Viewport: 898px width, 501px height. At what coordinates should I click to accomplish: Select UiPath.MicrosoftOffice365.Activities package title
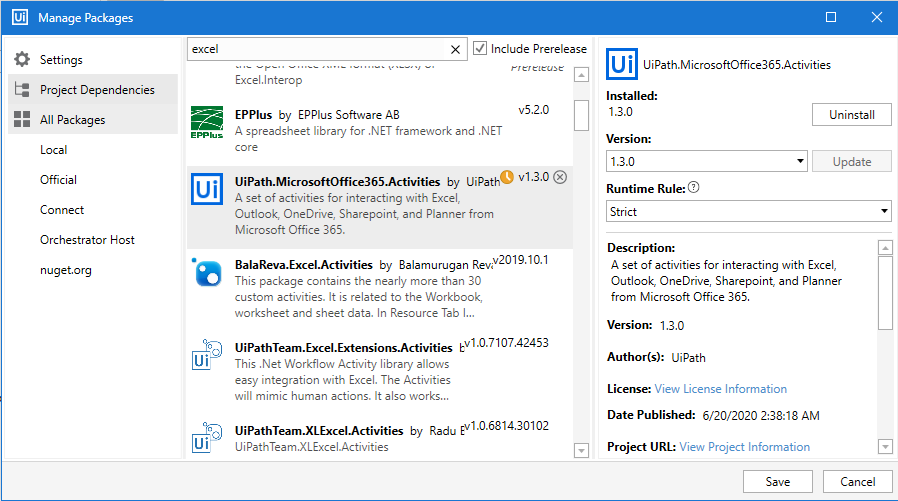337,182
